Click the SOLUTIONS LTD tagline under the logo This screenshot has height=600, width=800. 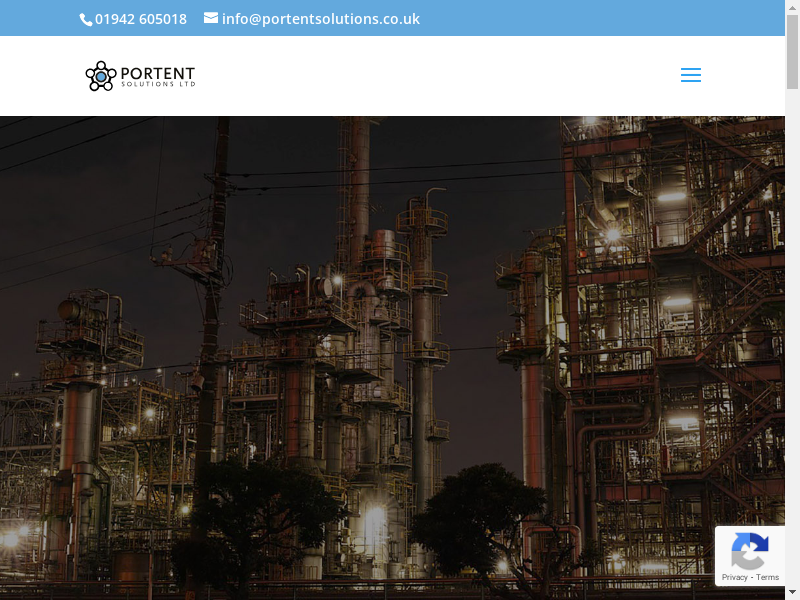158,85
